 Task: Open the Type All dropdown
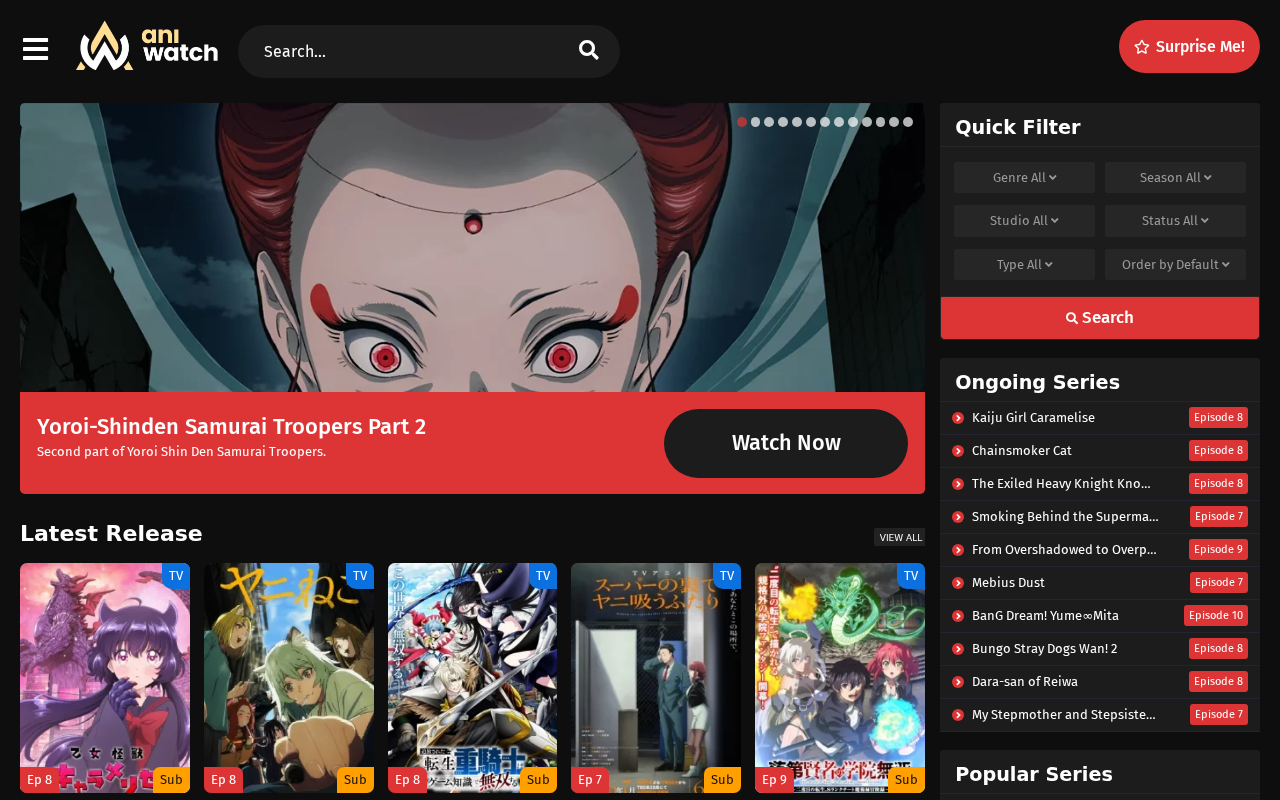point(1024,264)
